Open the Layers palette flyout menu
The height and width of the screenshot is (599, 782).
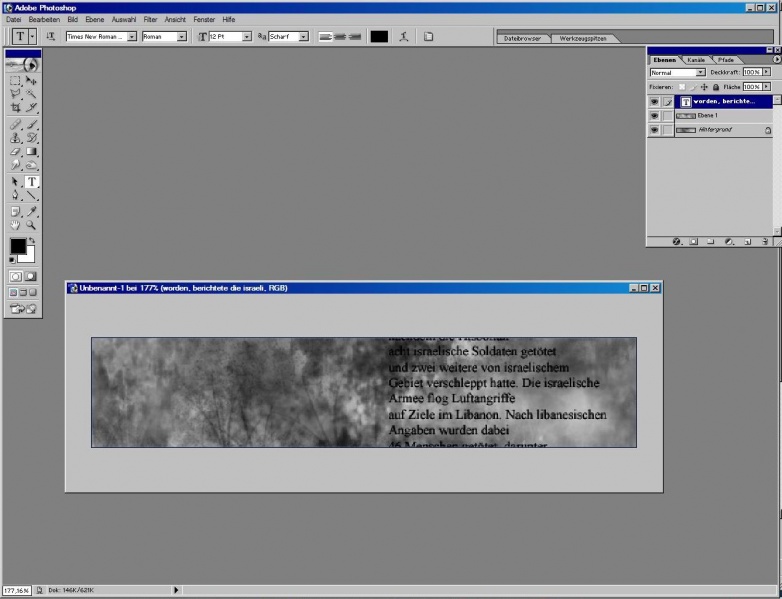[x=777, y=59]
